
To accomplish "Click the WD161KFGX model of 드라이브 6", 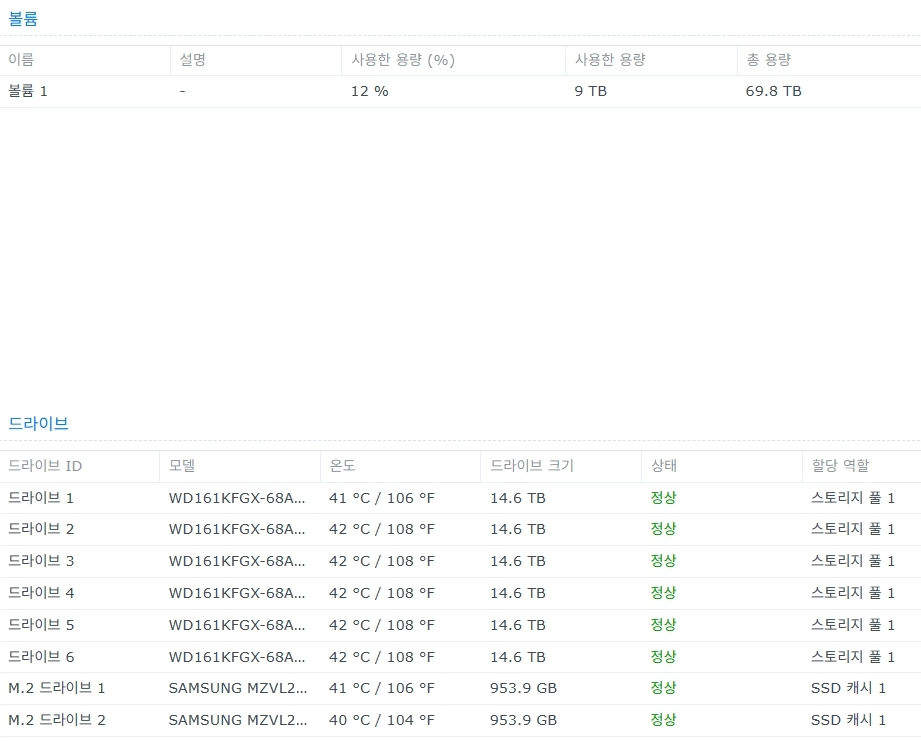I will 237,657.
